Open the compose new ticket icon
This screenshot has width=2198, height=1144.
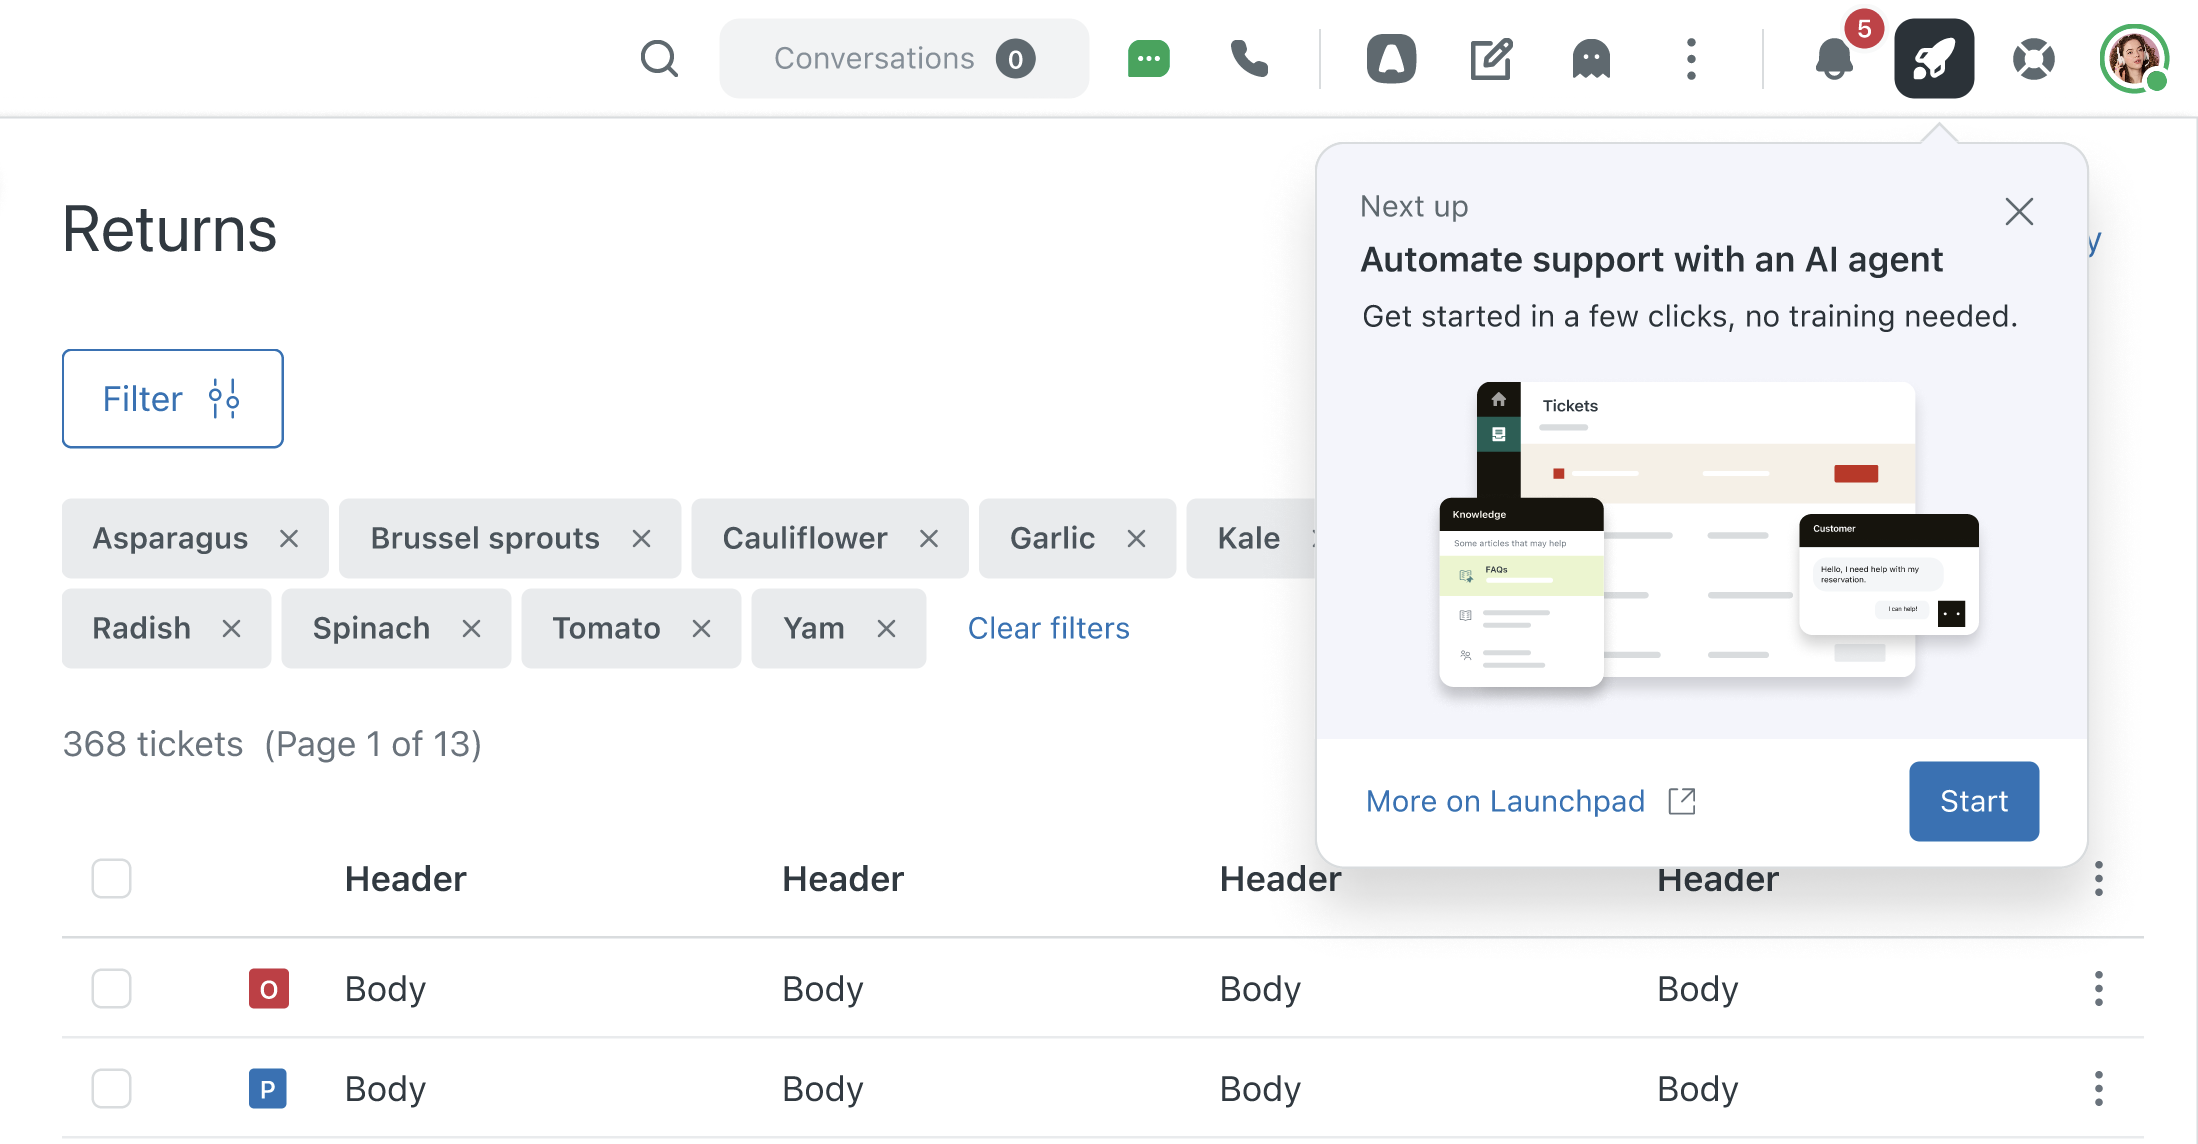pyautogui.click(x=1491, y=59)
